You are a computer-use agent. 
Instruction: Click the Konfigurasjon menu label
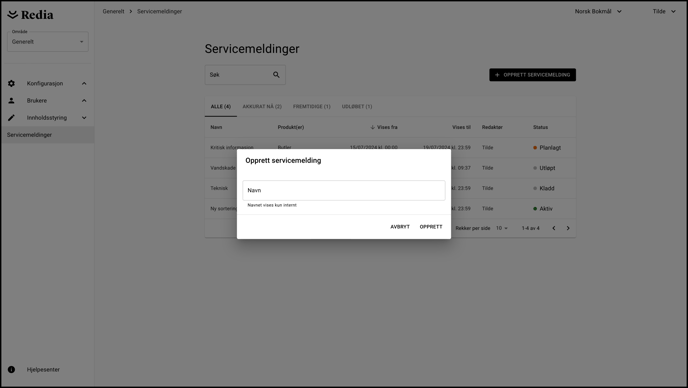45,83
